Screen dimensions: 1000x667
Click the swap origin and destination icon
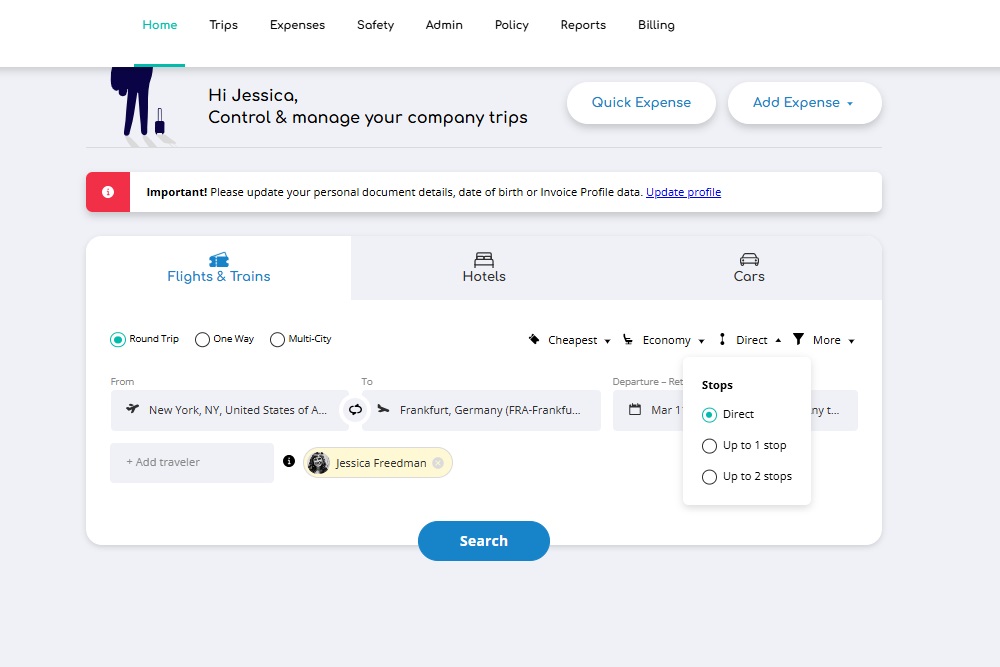[355, 409]
